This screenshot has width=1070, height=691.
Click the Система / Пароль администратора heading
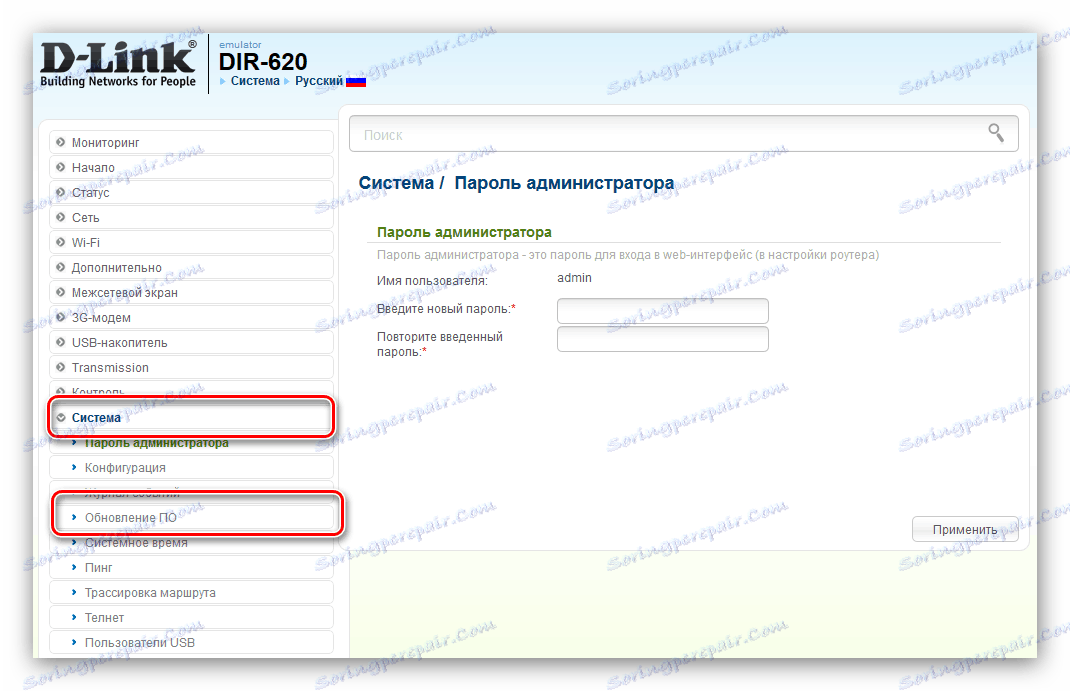pos(517,183)
